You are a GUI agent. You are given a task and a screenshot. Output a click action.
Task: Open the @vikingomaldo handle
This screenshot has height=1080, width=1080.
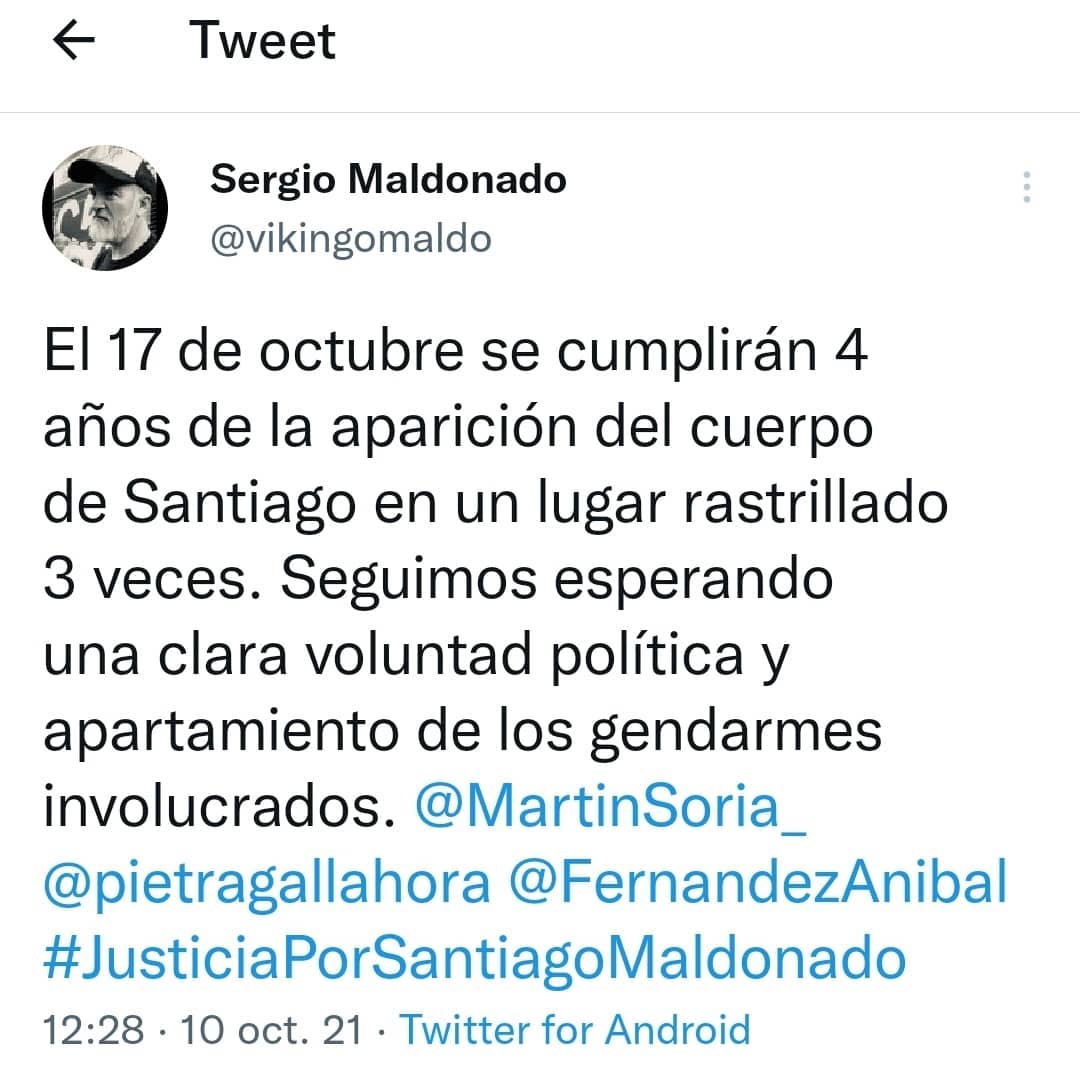pyautogui.click(x=351, y=239)
